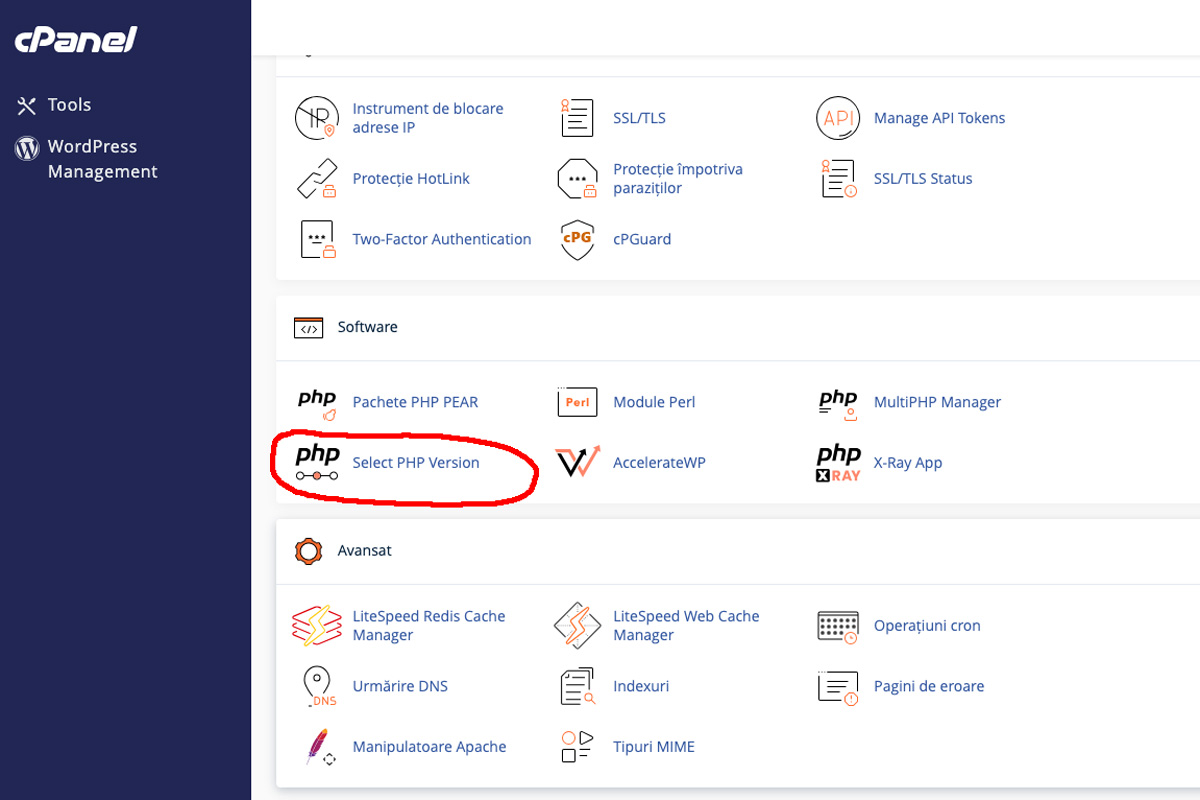Image resolution: width=1200 pixels, height=800 pixels.
Task: Open Pagini de eroare link
Action: click(929, 687)
